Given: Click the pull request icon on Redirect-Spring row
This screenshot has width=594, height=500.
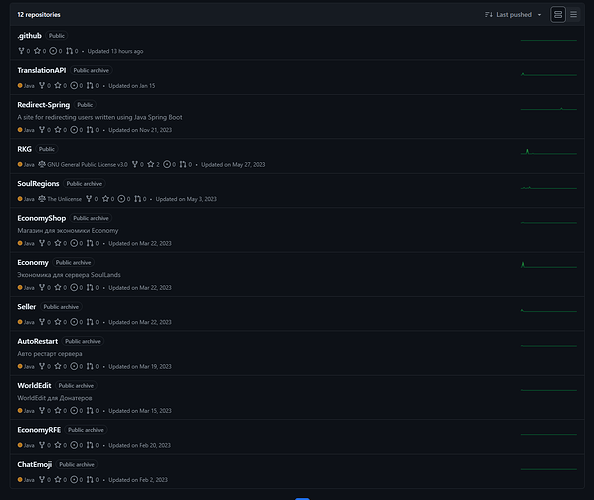Looking at the screenshot, I should [x=90, y=130].
